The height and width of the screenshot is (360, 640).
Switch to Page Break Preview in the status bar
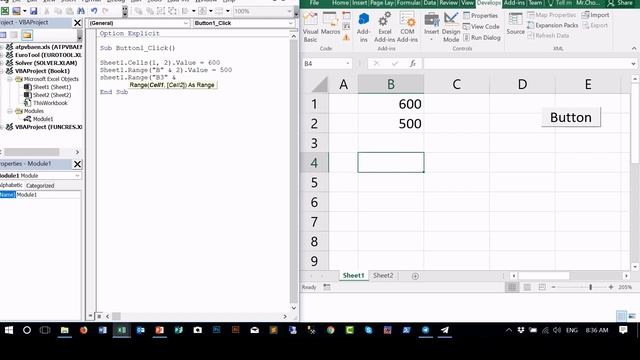[542, 287]
